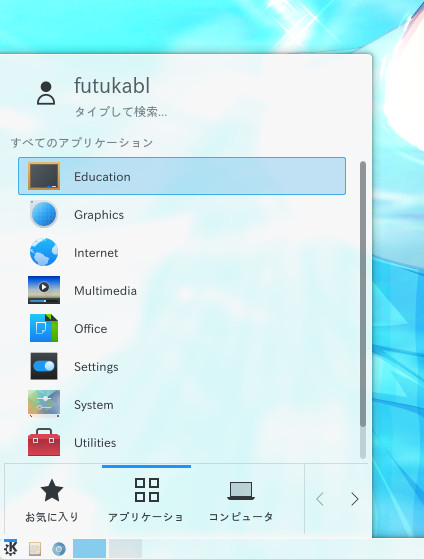This screenshot has width=424, height=559.
Task: Click the Multimedia player icon
Action: (44, 290)
